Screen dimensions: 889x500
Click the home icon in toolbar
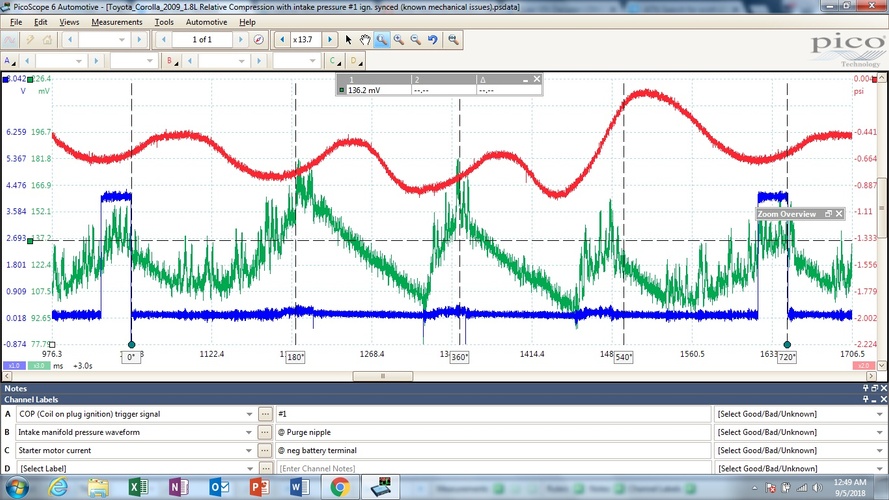click(47, 40)
